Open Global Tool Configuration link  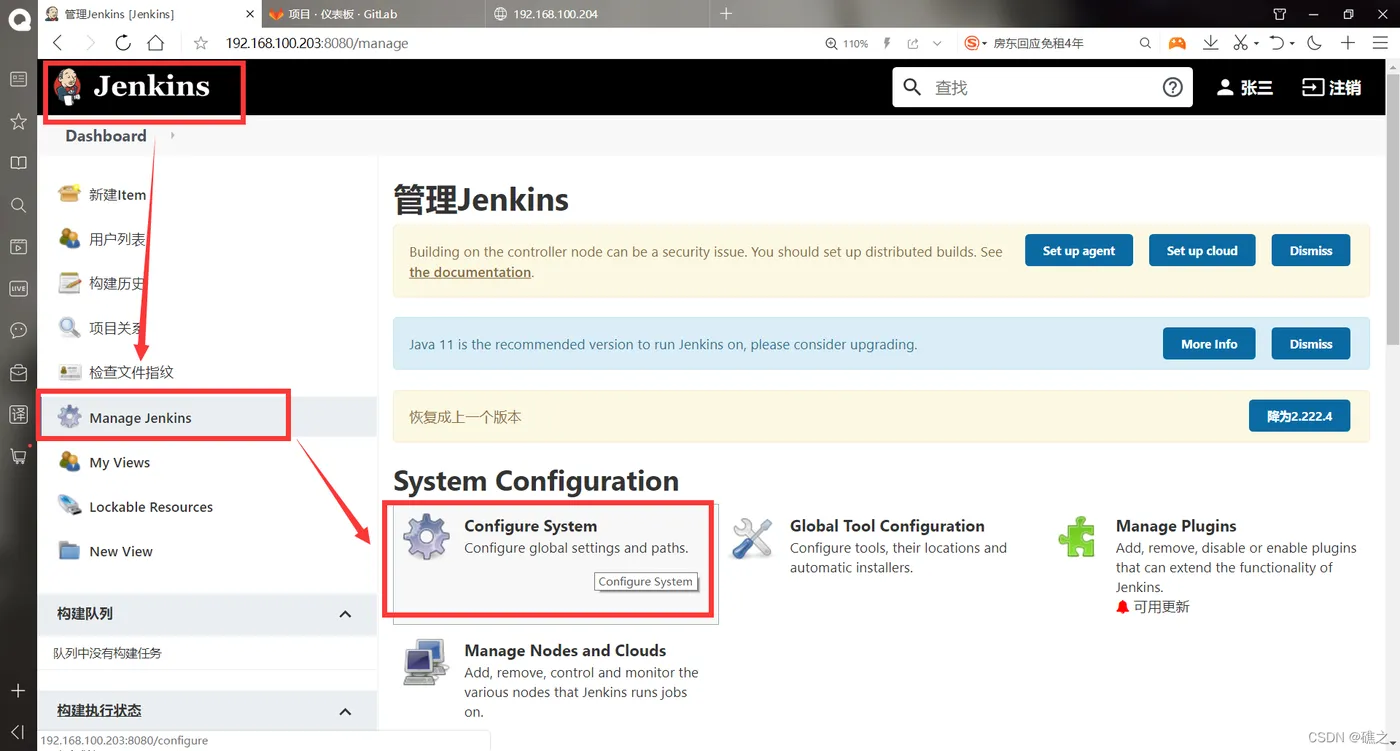(887, 526)
